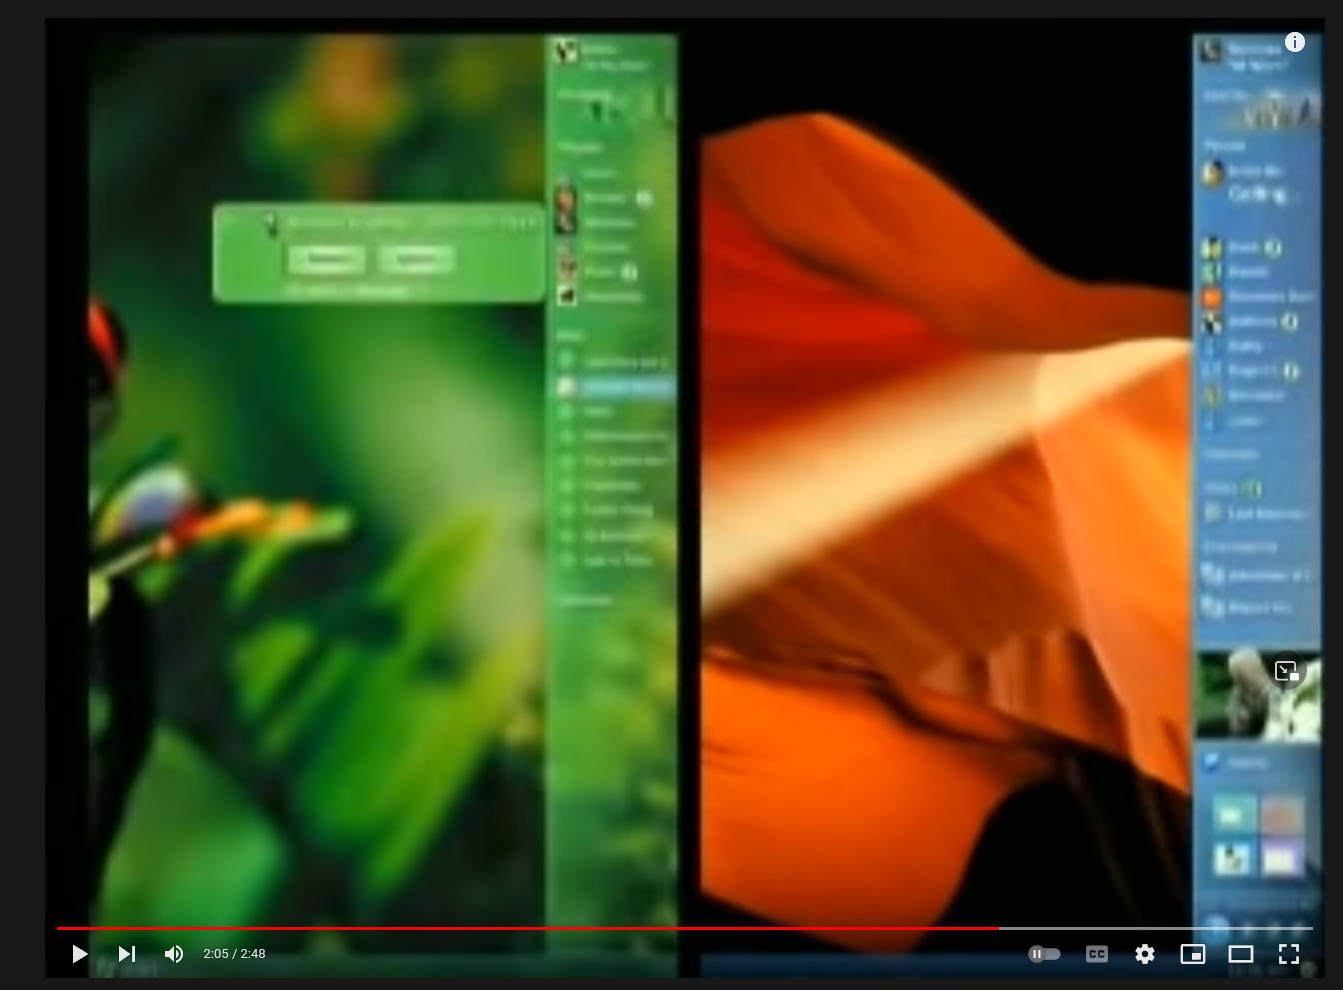Open the video settings gear menu

(x=1145, y=954)
